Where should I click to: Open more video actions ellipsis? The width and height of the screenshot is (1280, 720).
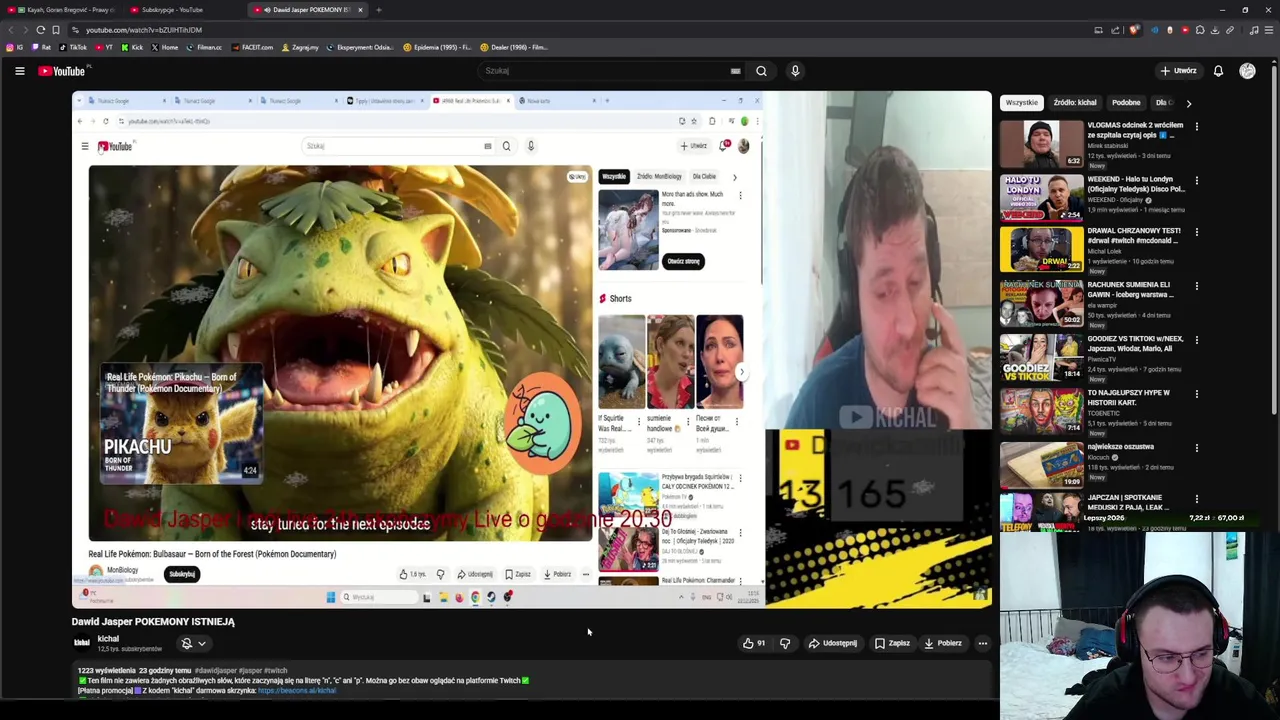983,643
